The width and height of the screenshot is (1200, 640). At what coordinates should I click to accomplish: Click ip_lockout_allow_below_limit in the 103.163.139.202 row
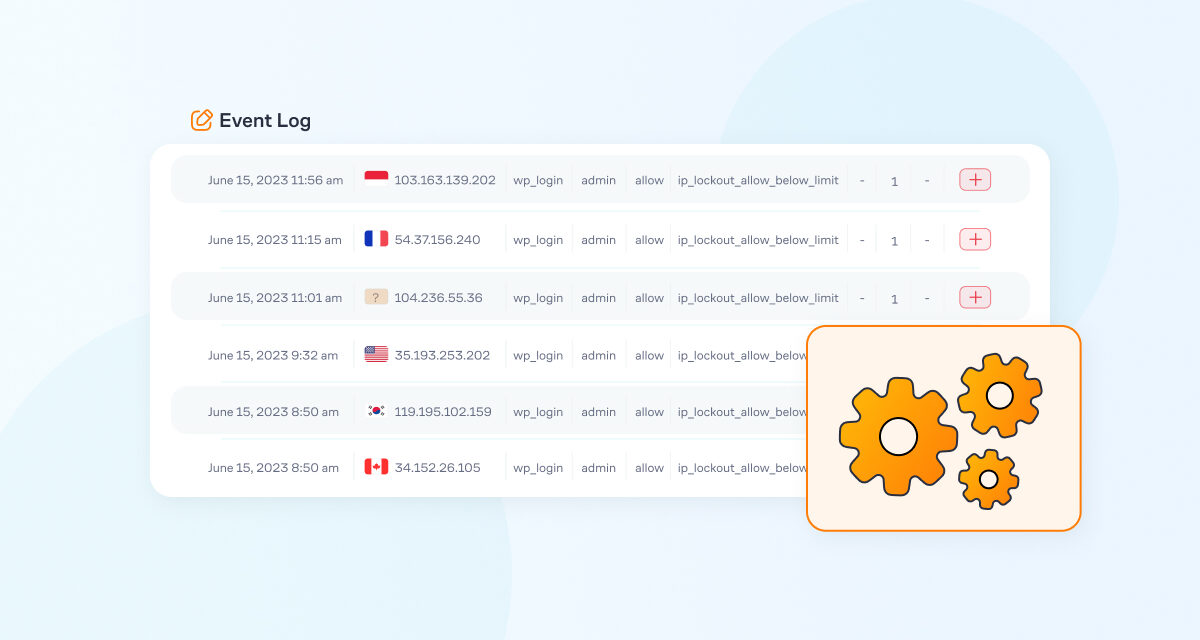pyautogui.click(x=758, y=181)
